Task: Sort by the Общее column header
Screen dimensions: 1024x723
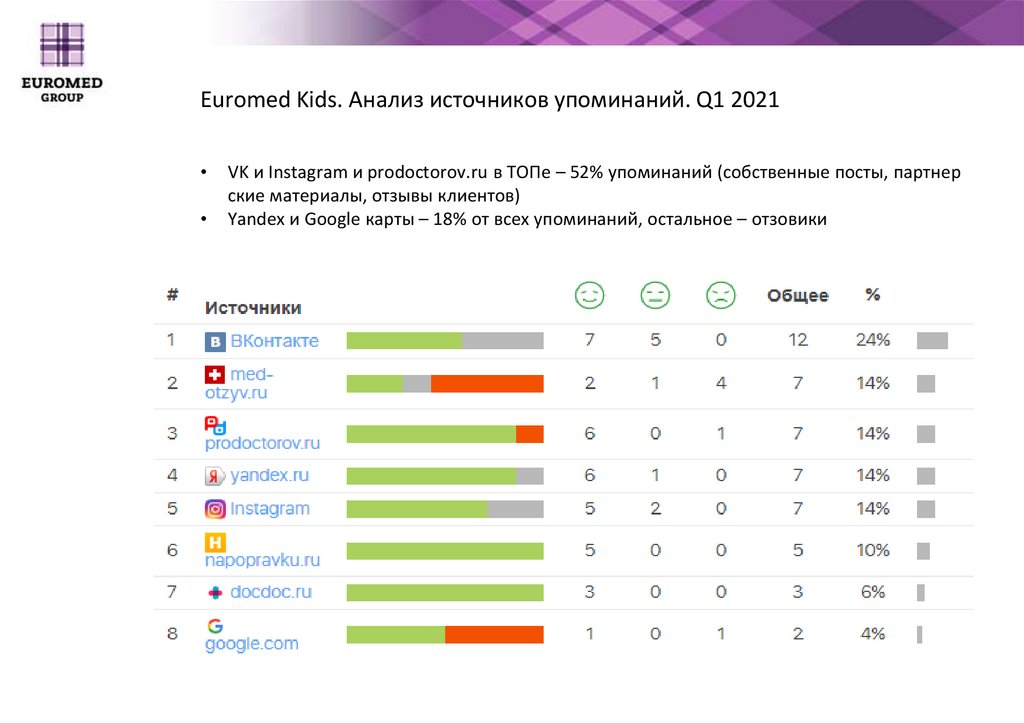Action: point(797,296)
